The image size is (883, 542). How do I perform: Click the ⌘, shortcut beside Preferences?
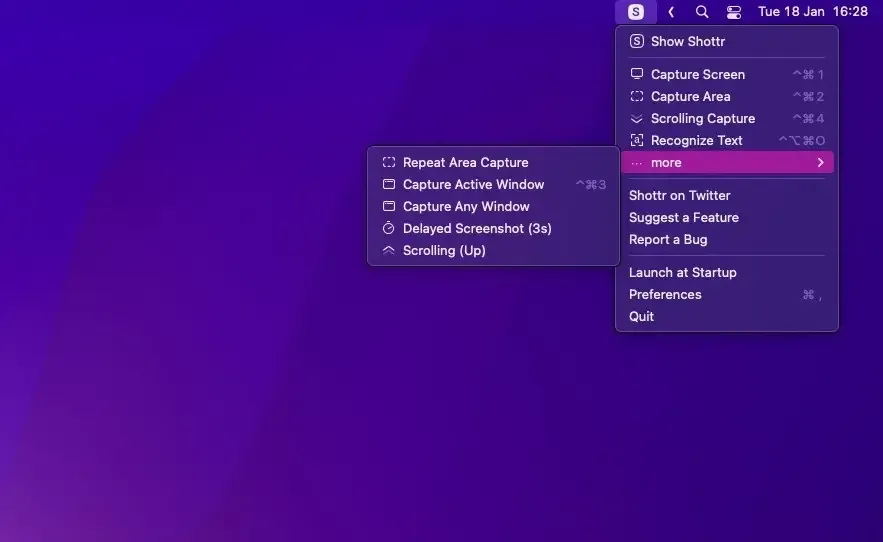pos(812,295)
